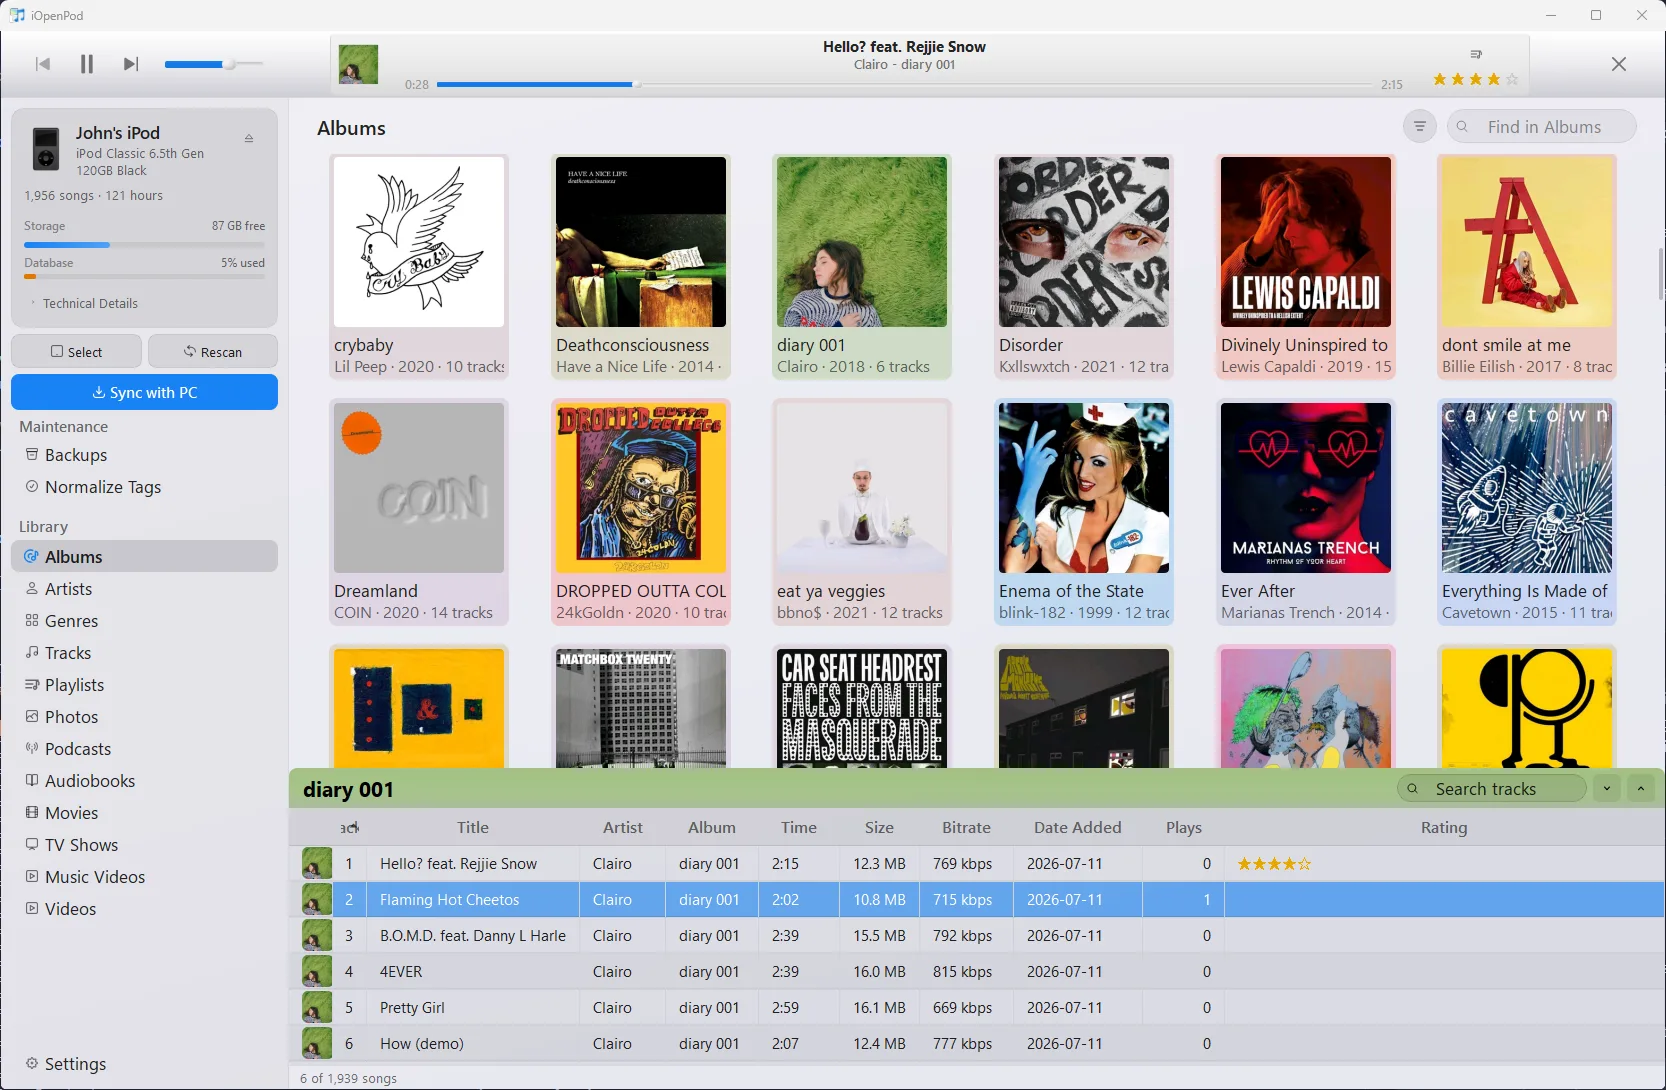Image resolution: width=1666 pixels, height=1090 pixels.
Task: Open Videos in the sidebar
Action: pyautogui.click(x=144, y=909)
